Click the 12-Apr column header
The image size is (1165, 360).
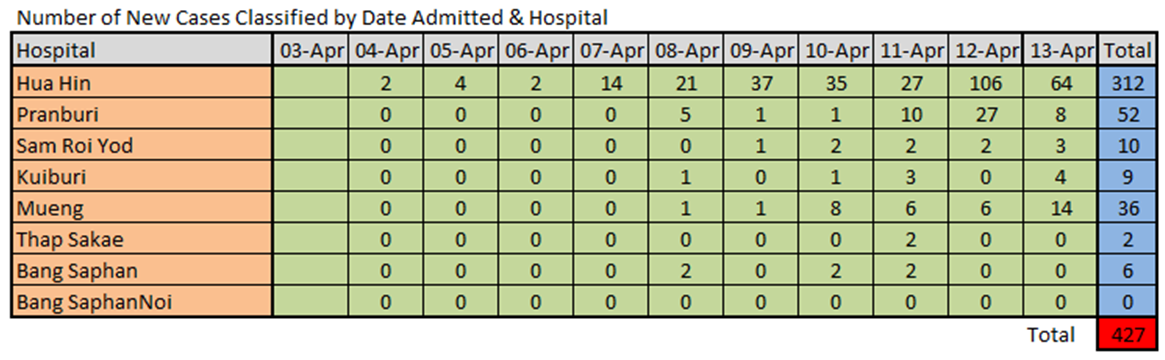pyautogui.click(x=984, y=51)
